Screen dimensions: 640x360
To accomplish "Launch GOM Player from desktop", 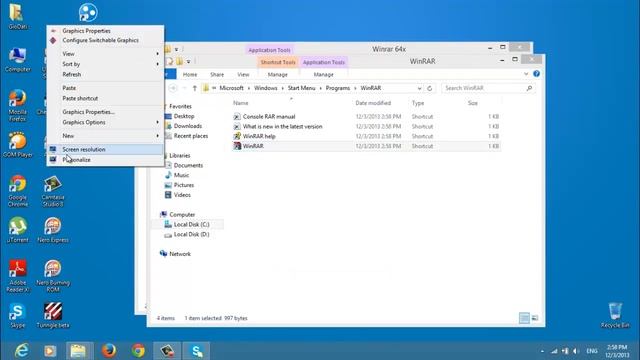I will (18, 145).
